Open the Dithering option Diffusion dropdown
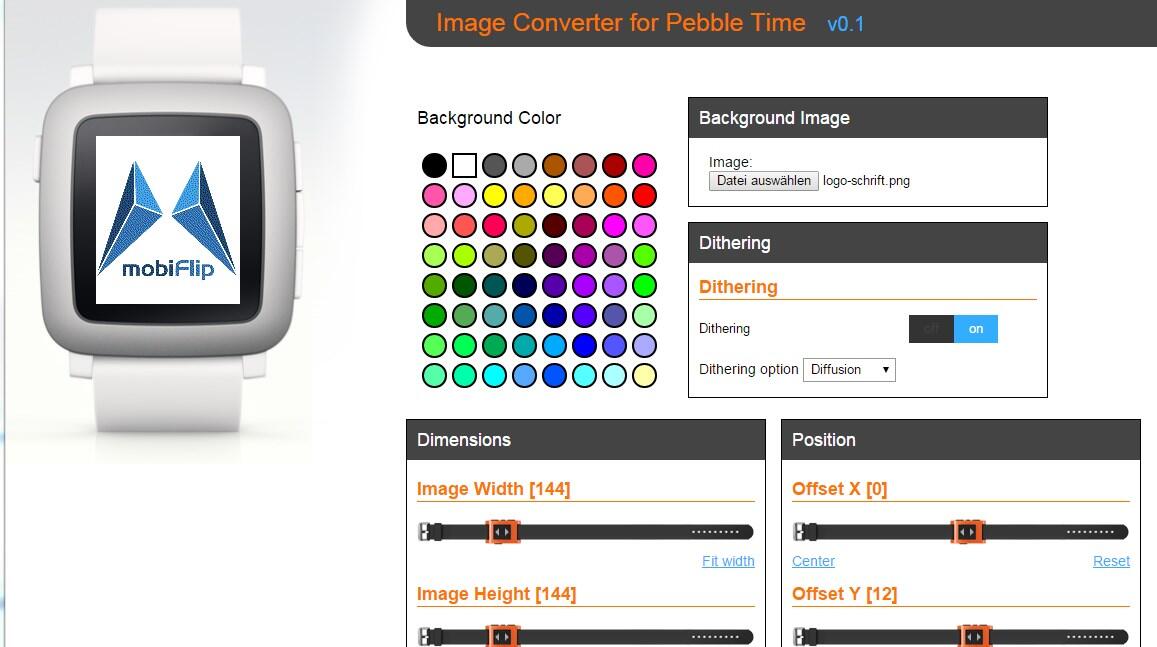 coord(849,370)
